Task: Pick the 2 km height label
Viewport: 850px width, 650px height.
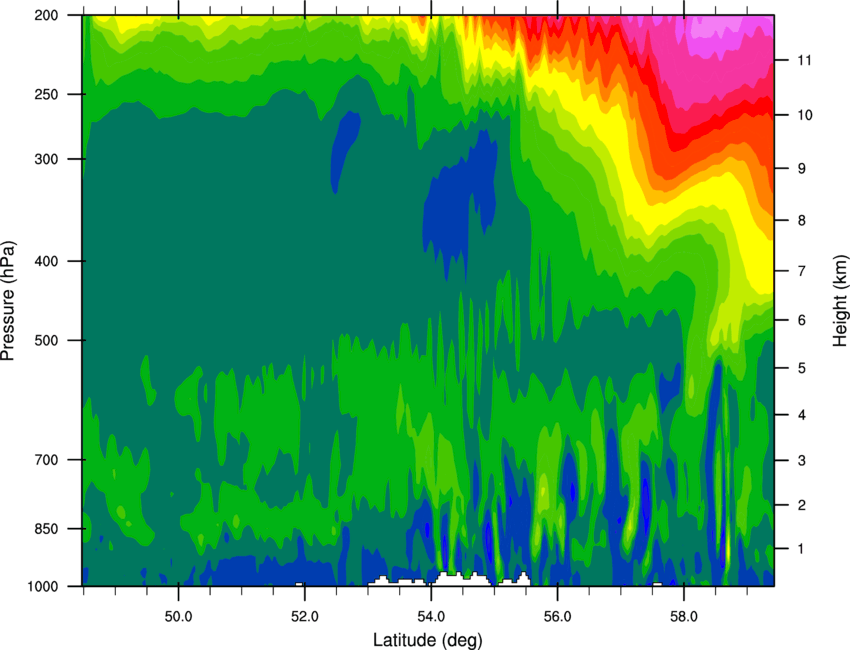Action: pos(802,505)
